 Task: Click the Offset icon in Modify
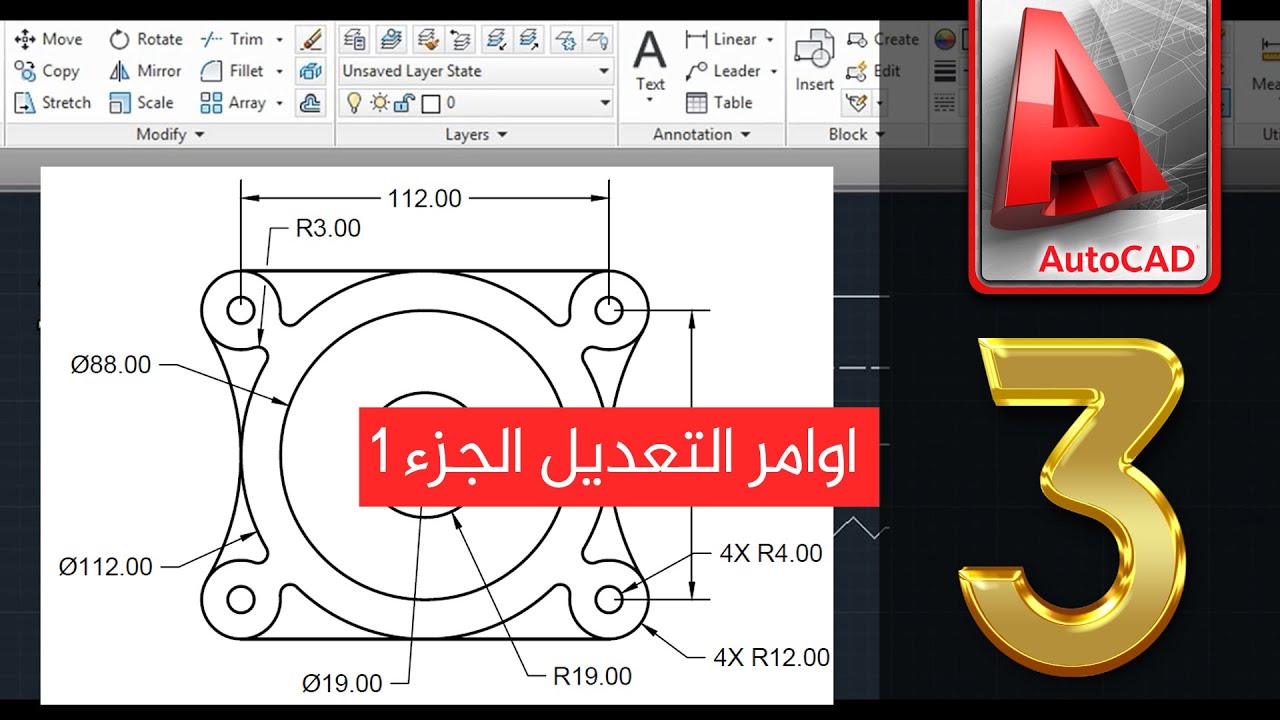311,102
